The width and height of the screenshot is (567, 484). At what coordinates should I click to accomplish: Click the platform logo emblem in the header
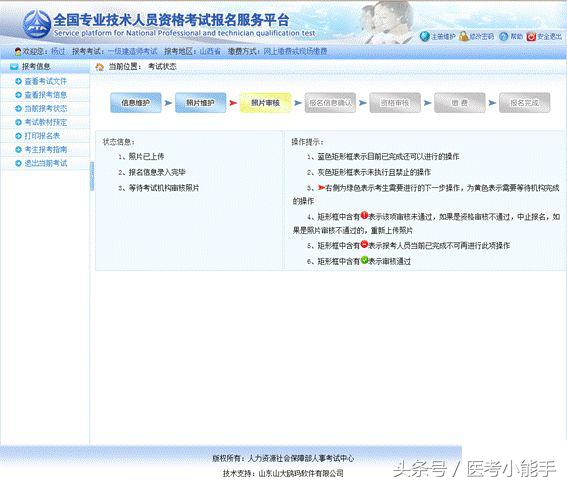click(37, 24)
